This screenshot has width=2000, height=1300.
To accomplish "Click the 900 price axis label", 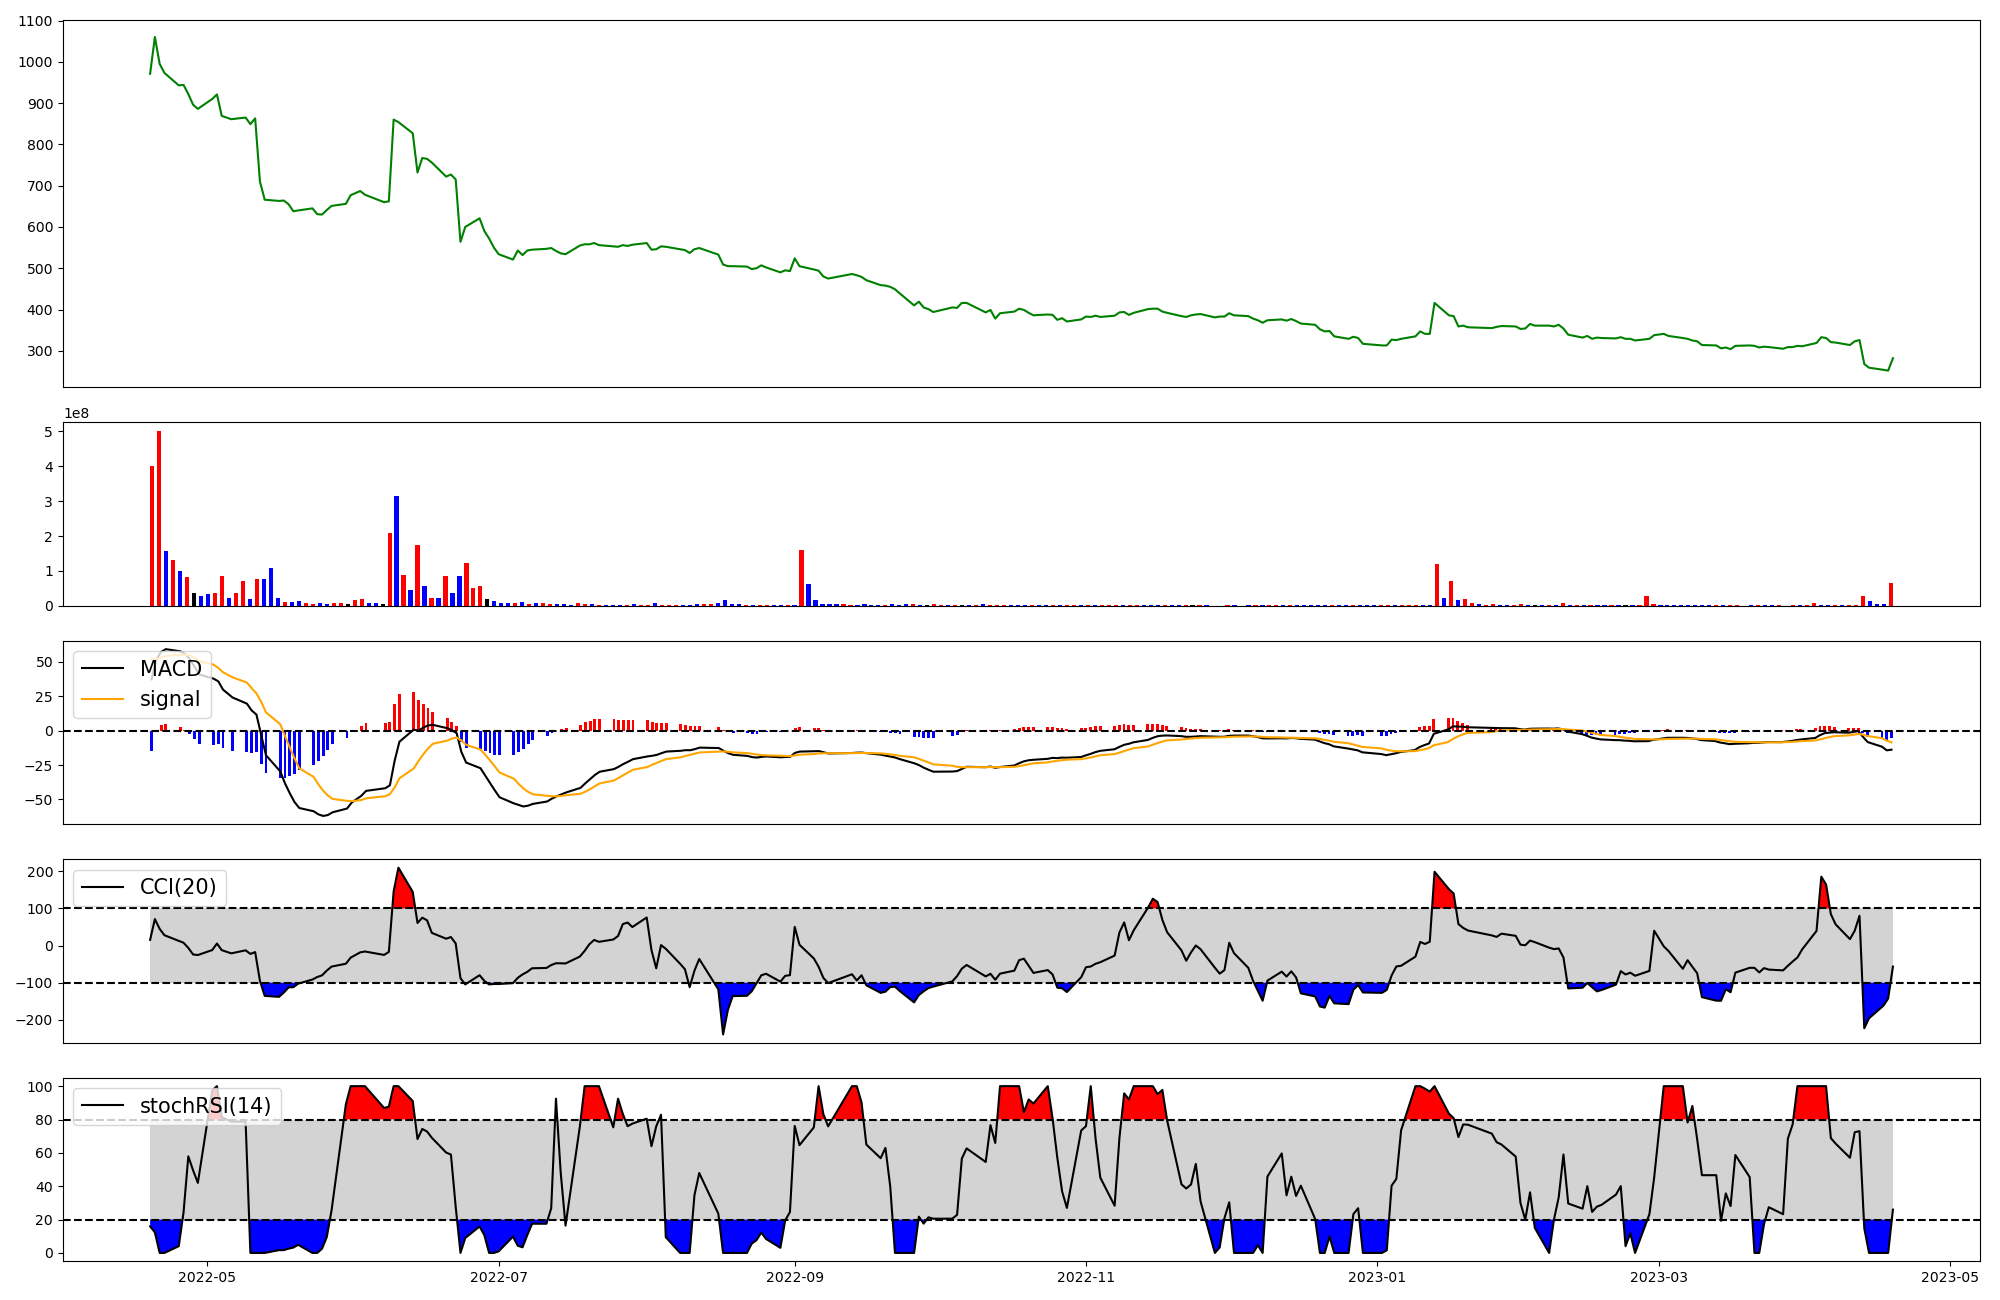I will [x=41, y=104].
